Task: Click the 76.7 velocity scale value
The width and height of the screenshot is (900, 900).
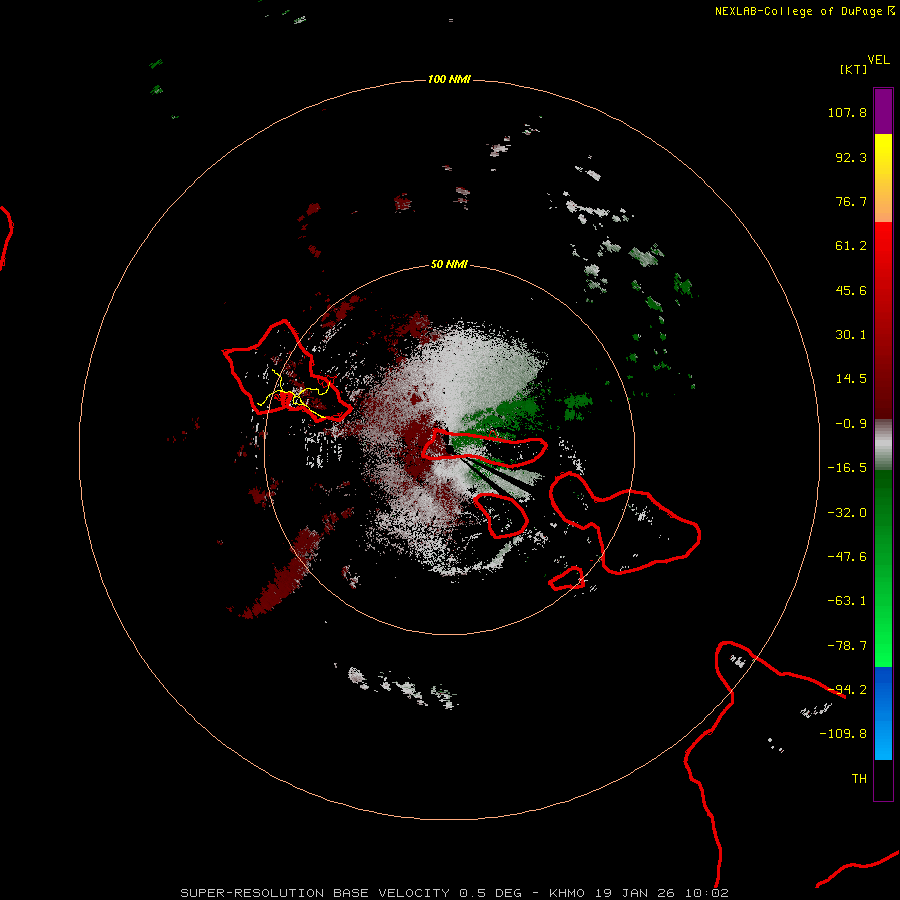Action: tap(851, 201)
